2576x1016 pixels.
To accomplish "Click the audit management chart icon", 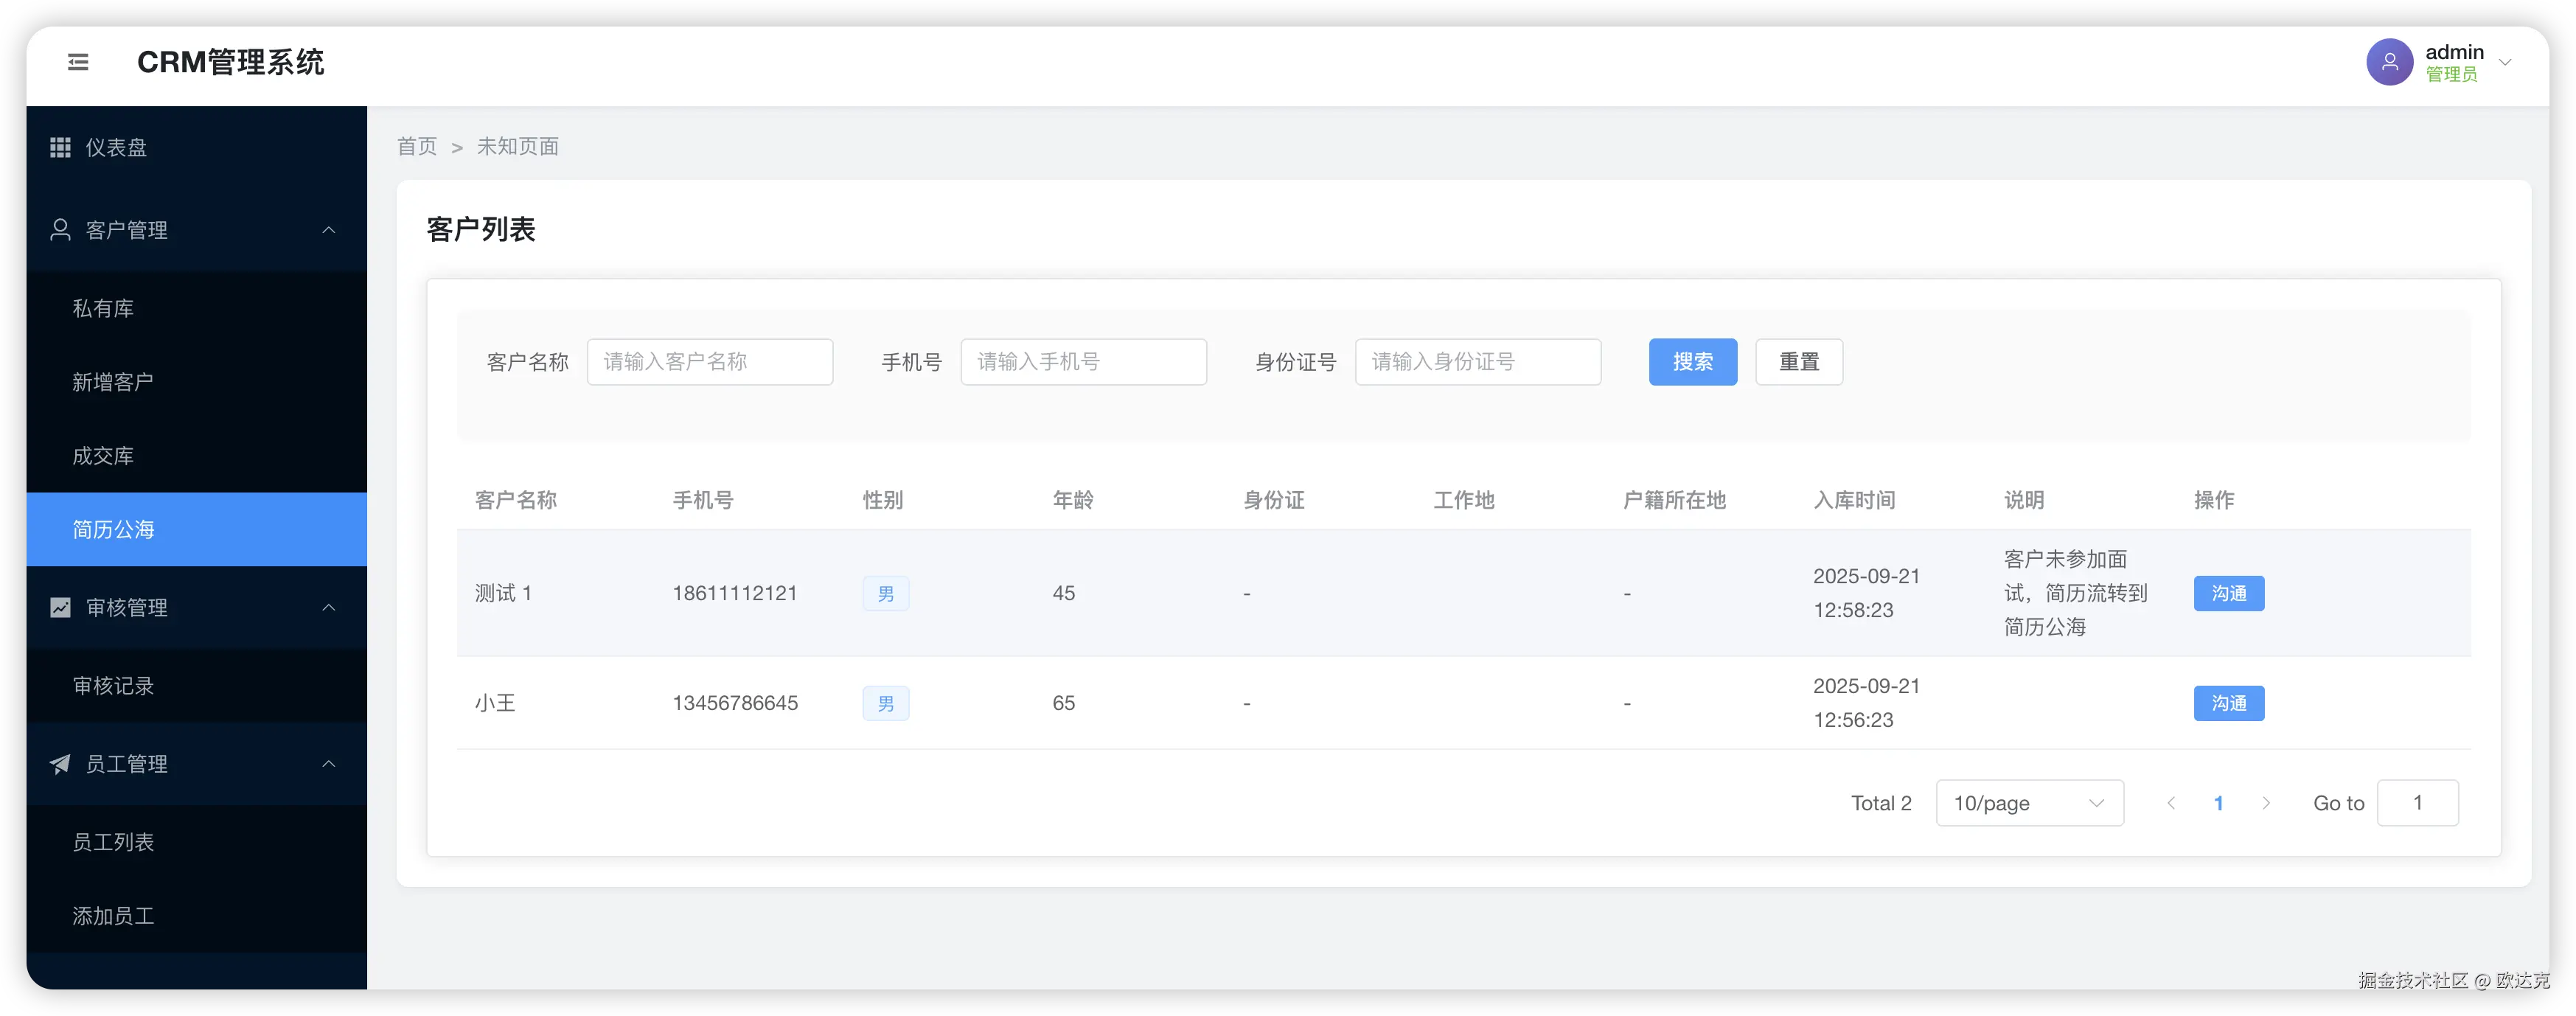I will (60, 607).
